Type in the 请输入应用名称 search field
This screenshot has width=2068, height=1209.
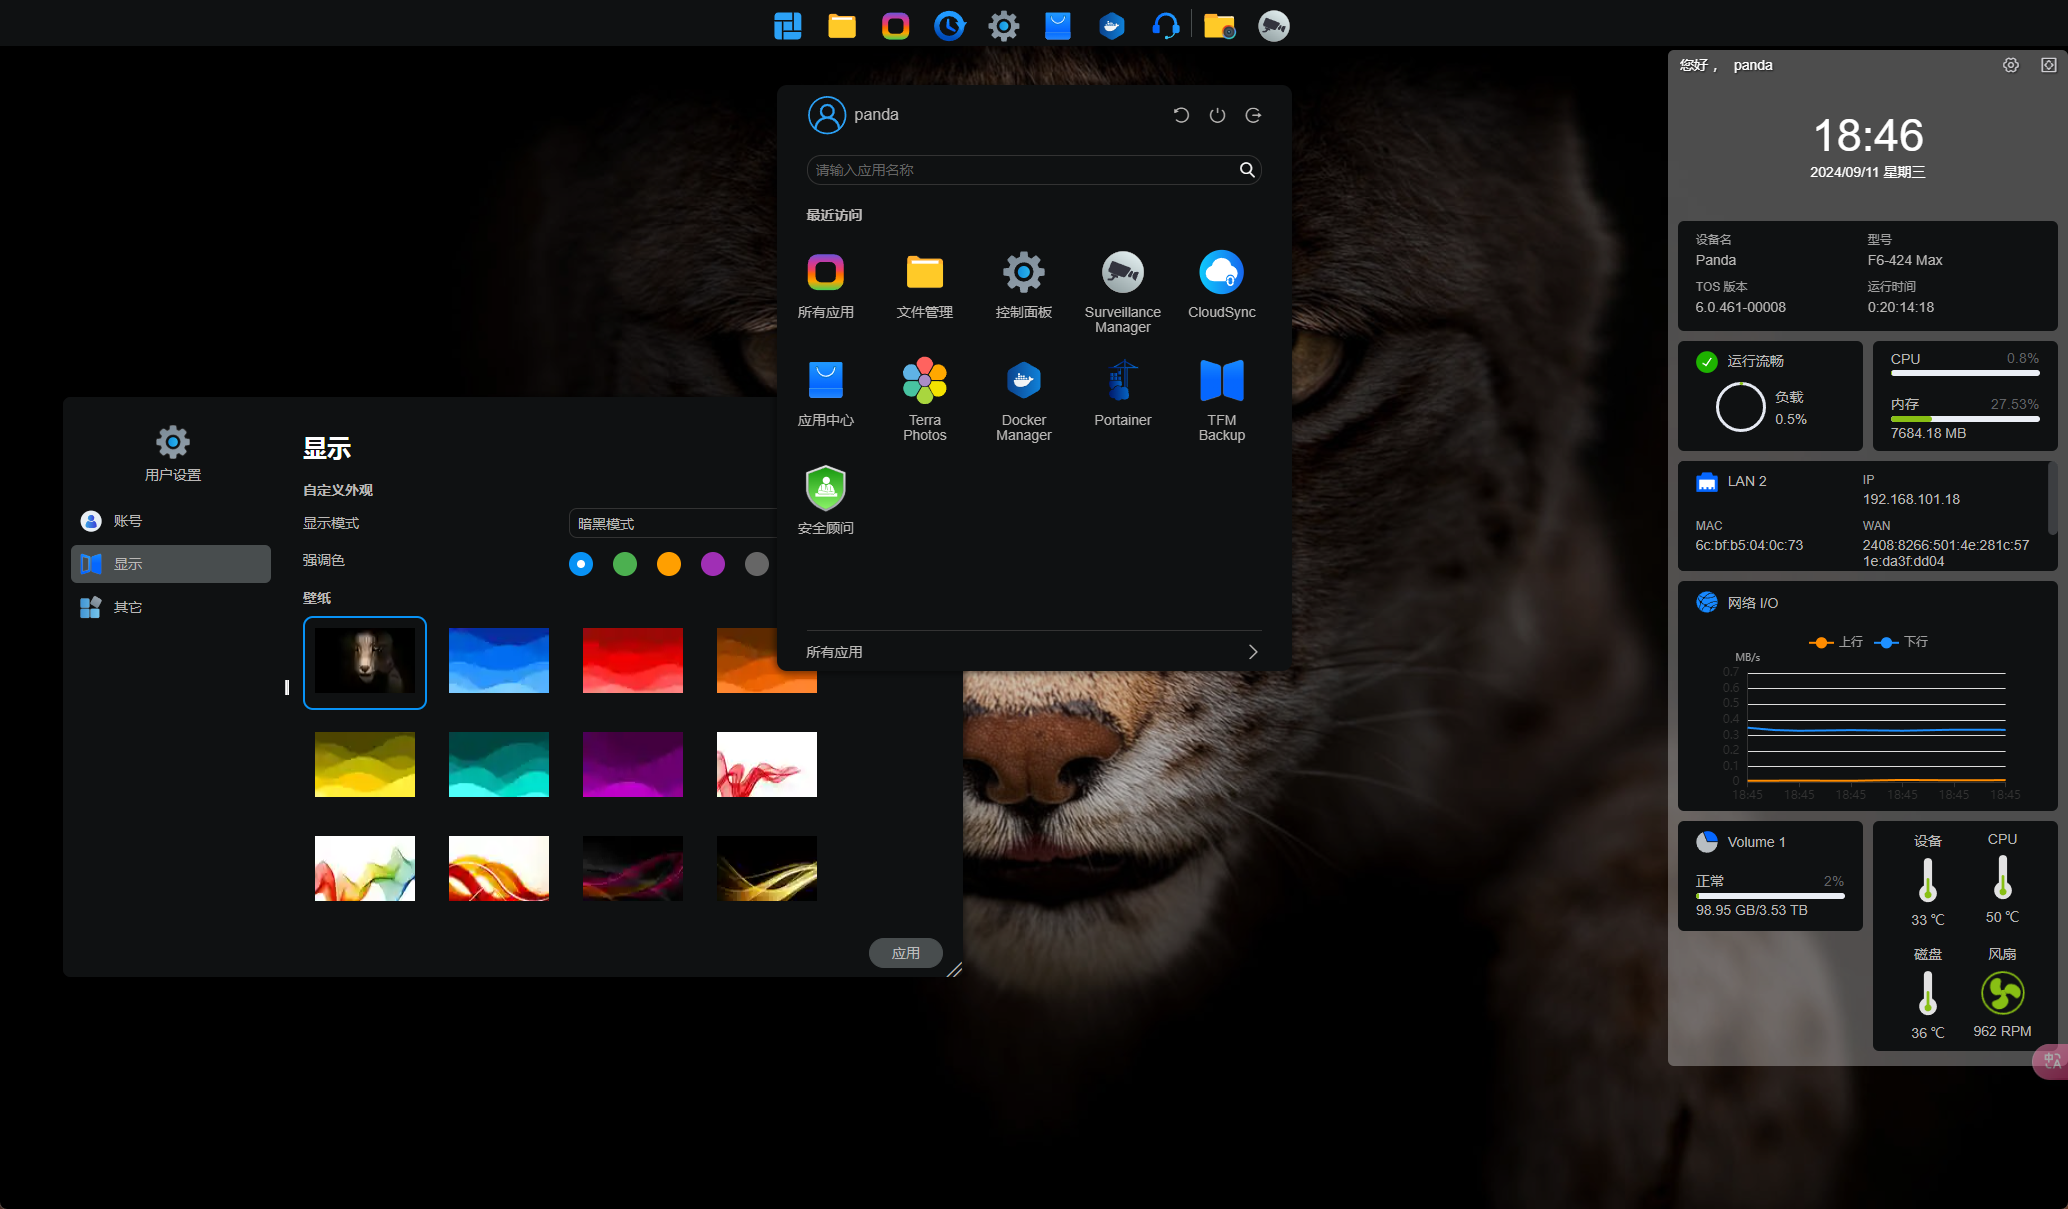click(1034, 170)
